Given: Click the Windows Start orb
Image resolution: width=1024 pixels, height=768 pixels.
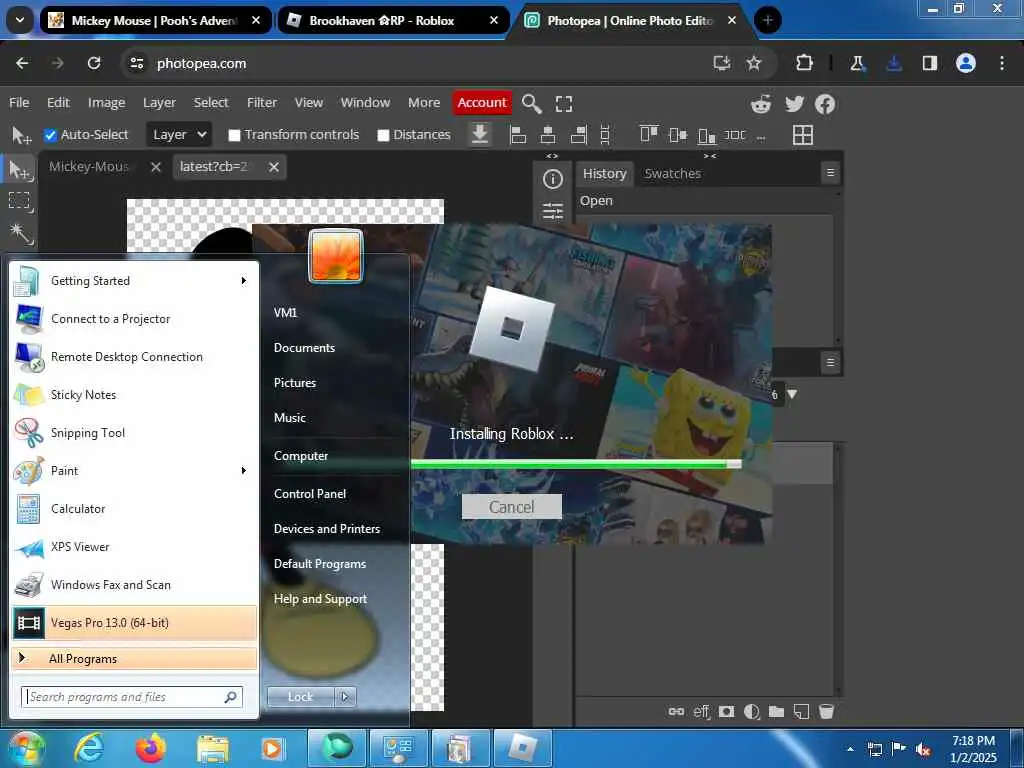Looking at the screenshot, I should click(25, 748).
